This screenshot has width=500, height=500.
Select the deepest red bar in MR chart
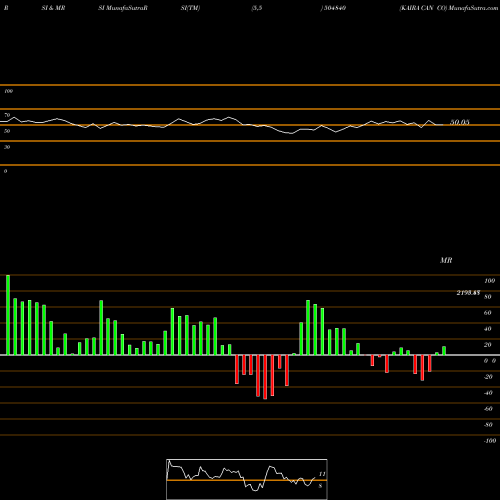point(265,377)
